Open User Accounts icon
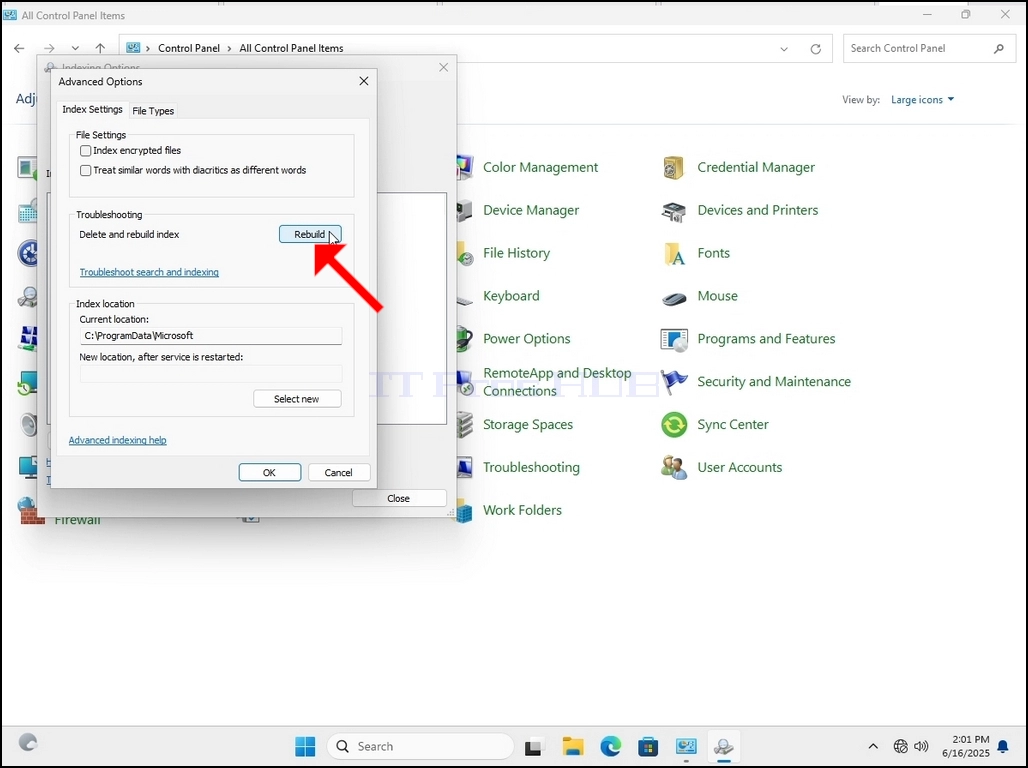 coord(673,468)
